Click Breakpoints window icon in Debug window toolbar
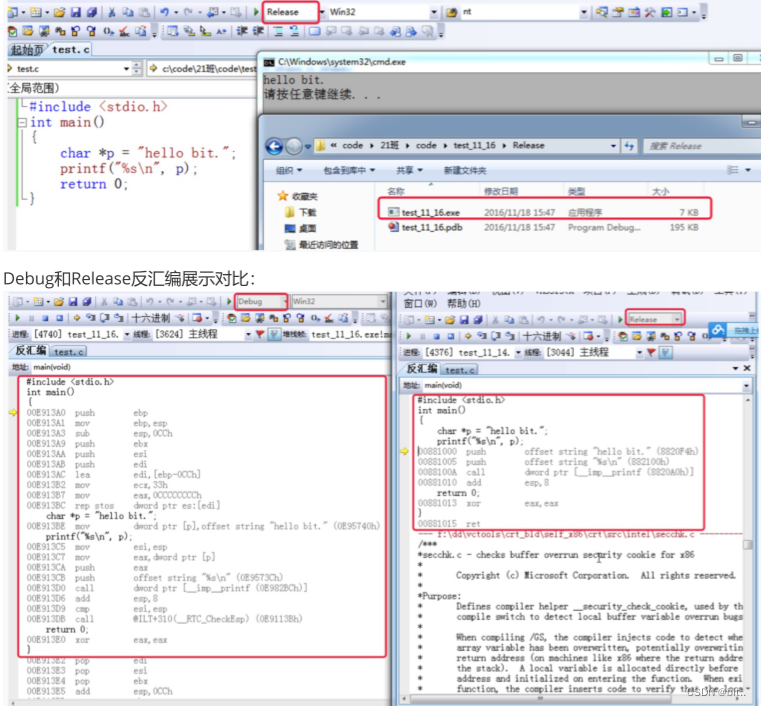 pyautogui.click(x=198, y=318)
